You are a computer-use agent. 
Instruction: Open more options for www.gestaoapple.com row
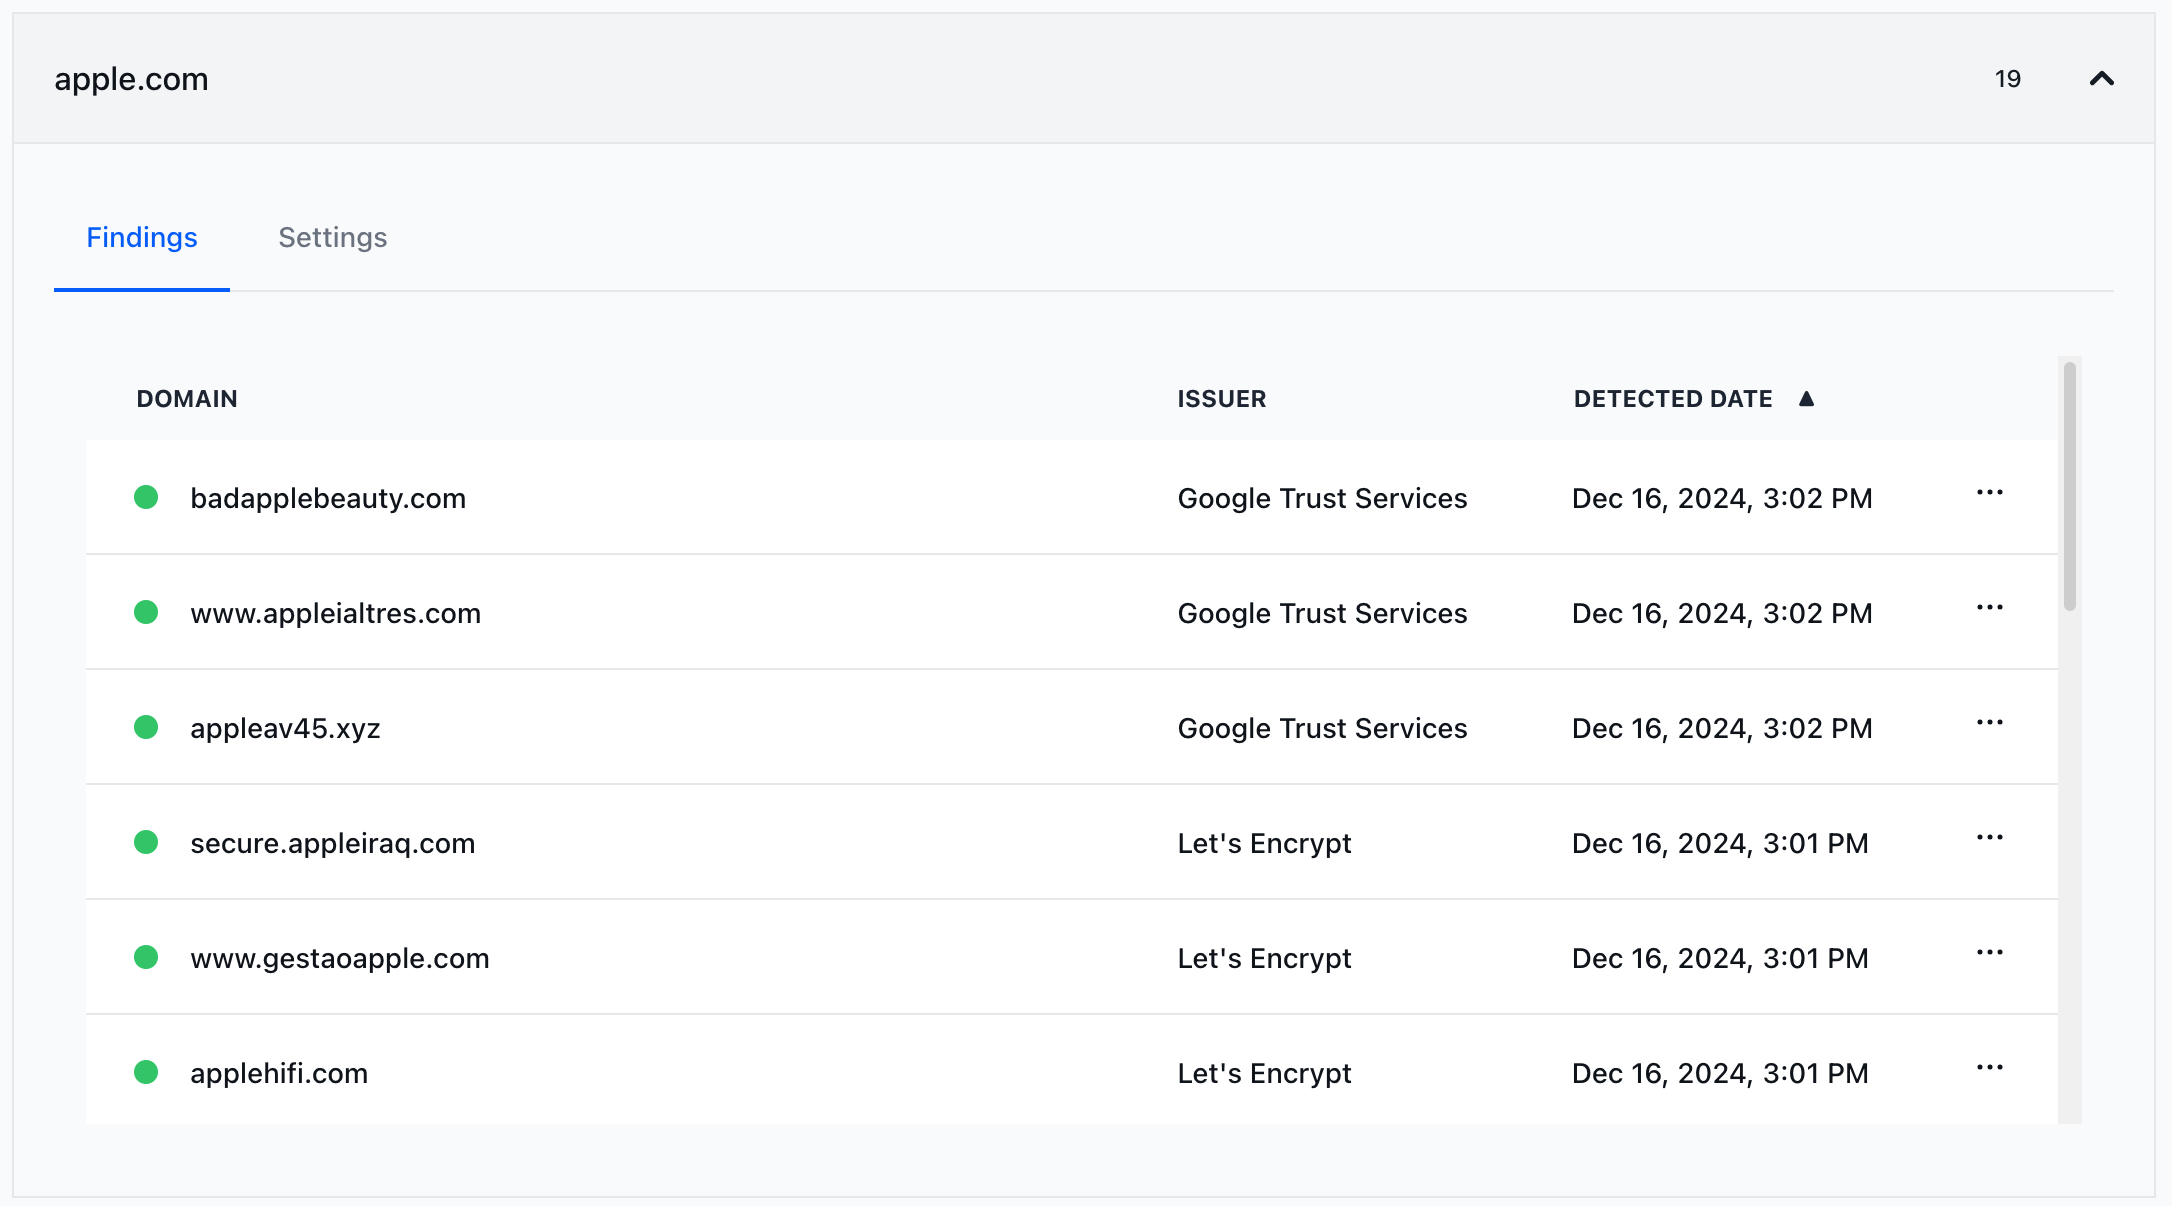point(1989,953)
